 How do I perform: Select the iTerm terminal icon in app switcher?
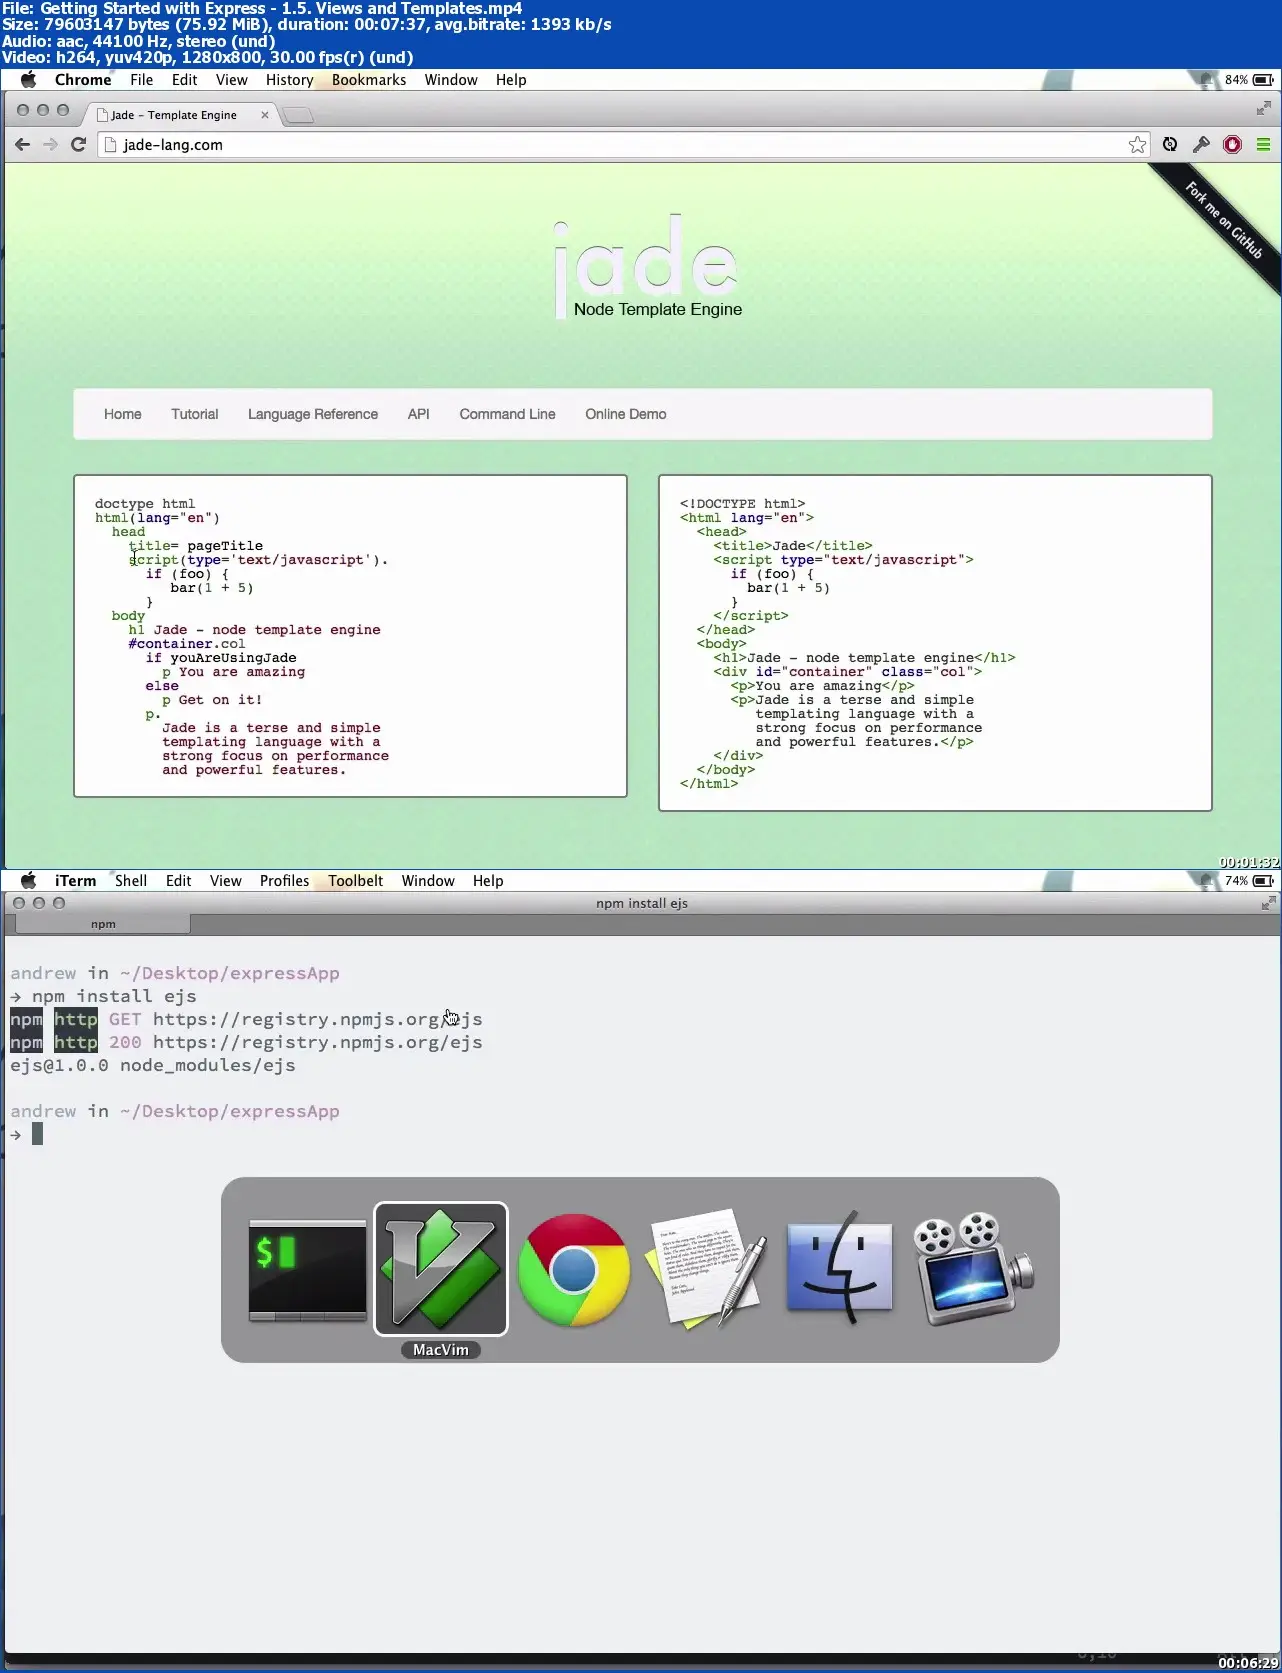pos(307,1270)
